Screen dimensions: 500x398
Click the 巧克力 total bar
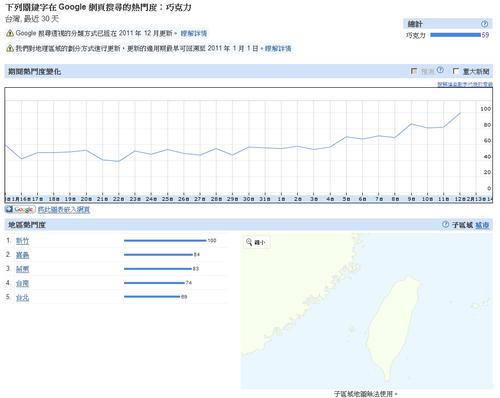[455, 35]
